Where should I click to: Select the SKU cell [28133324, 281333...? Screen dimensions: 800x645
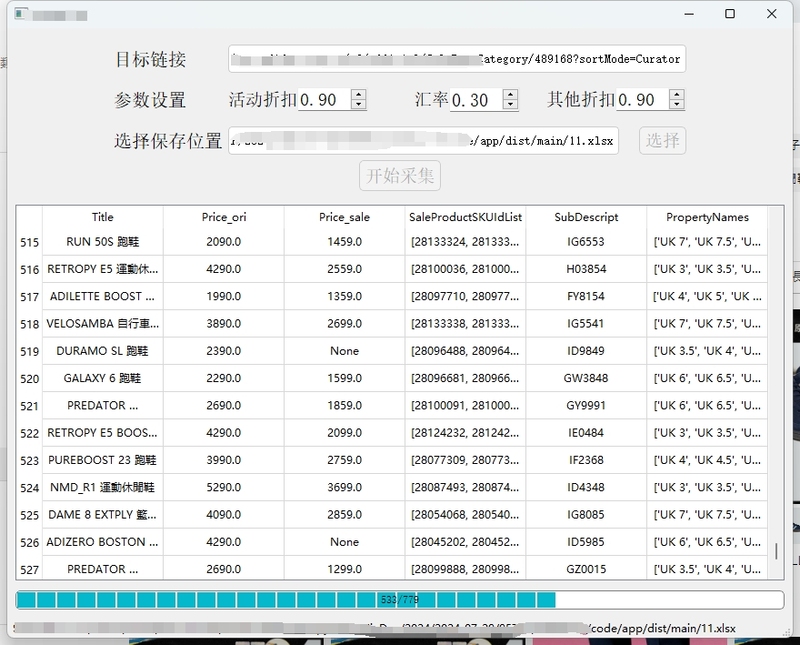tap(465, 242)
